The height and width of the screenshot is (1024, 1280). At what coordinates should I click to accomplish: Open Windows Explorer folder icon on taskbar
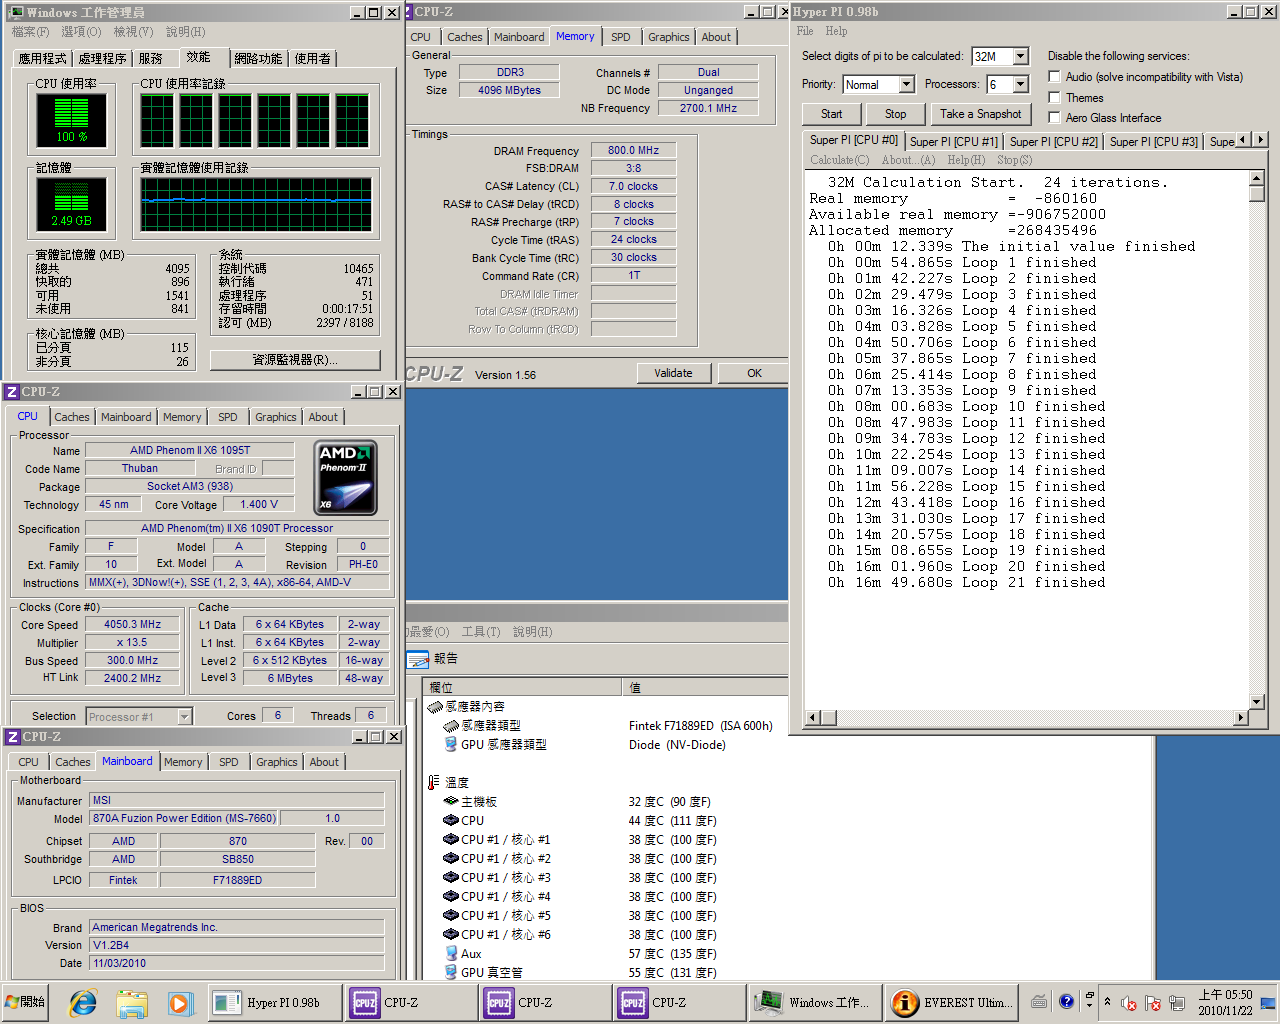(x=131, y=1003)
